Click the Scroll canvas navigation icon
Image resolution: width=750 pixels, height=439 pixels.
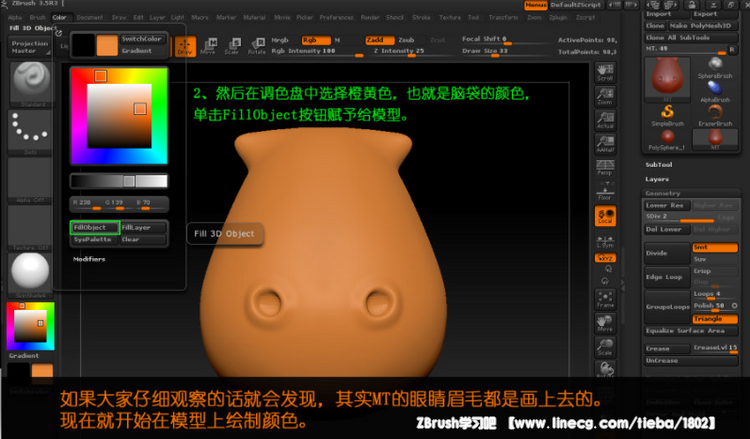pos(605,72)
